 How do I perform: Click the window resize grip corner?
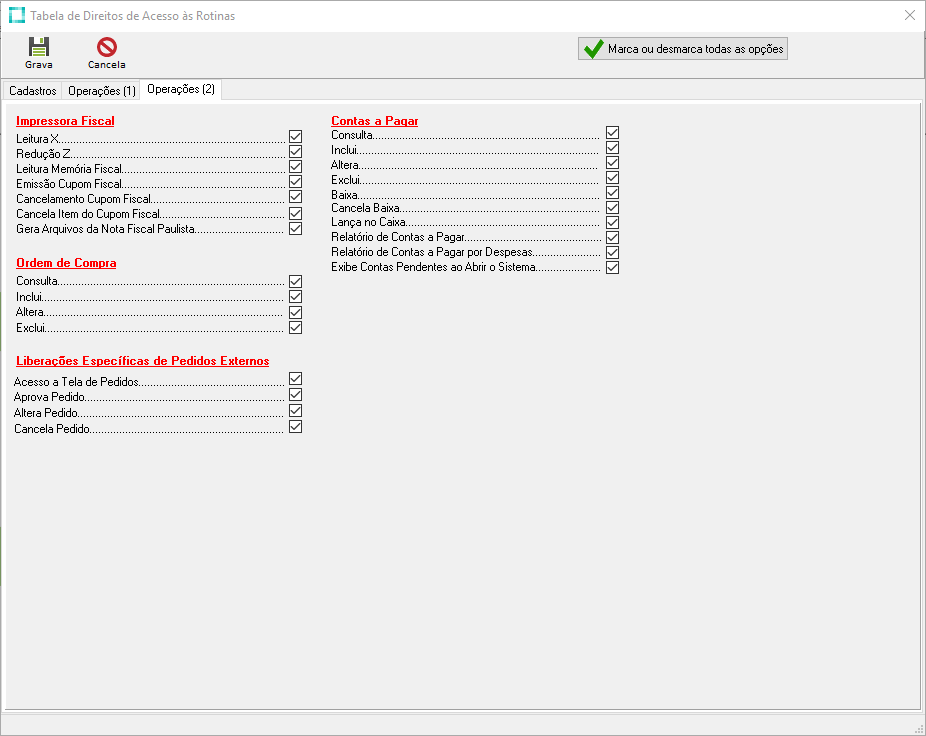coord(918,728)
